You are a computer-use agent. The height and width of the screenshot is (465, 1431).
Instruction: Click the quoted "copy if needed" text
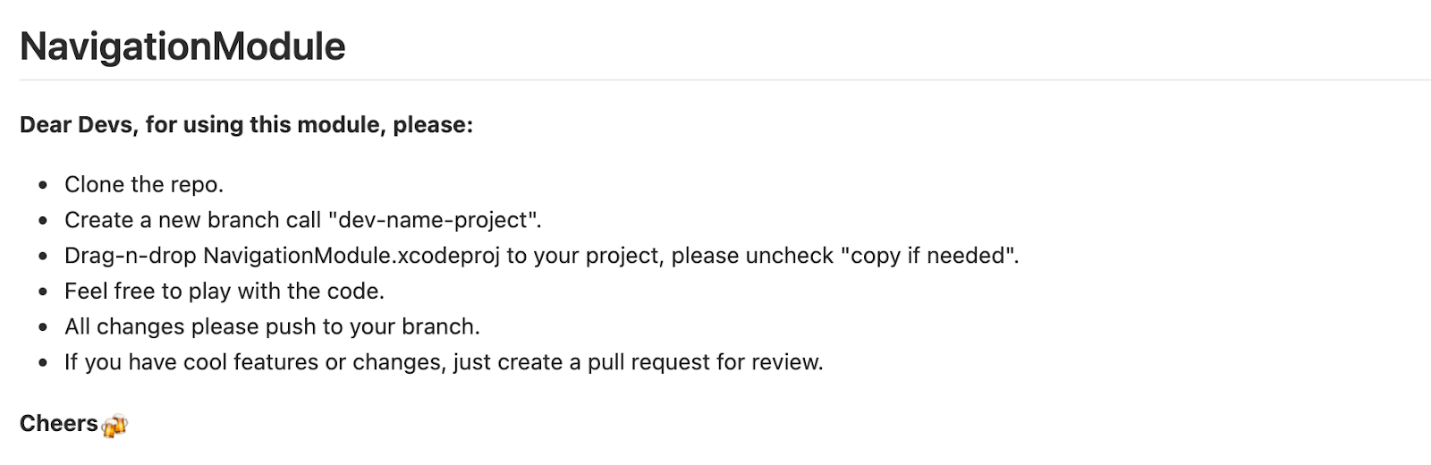[929, 255]
